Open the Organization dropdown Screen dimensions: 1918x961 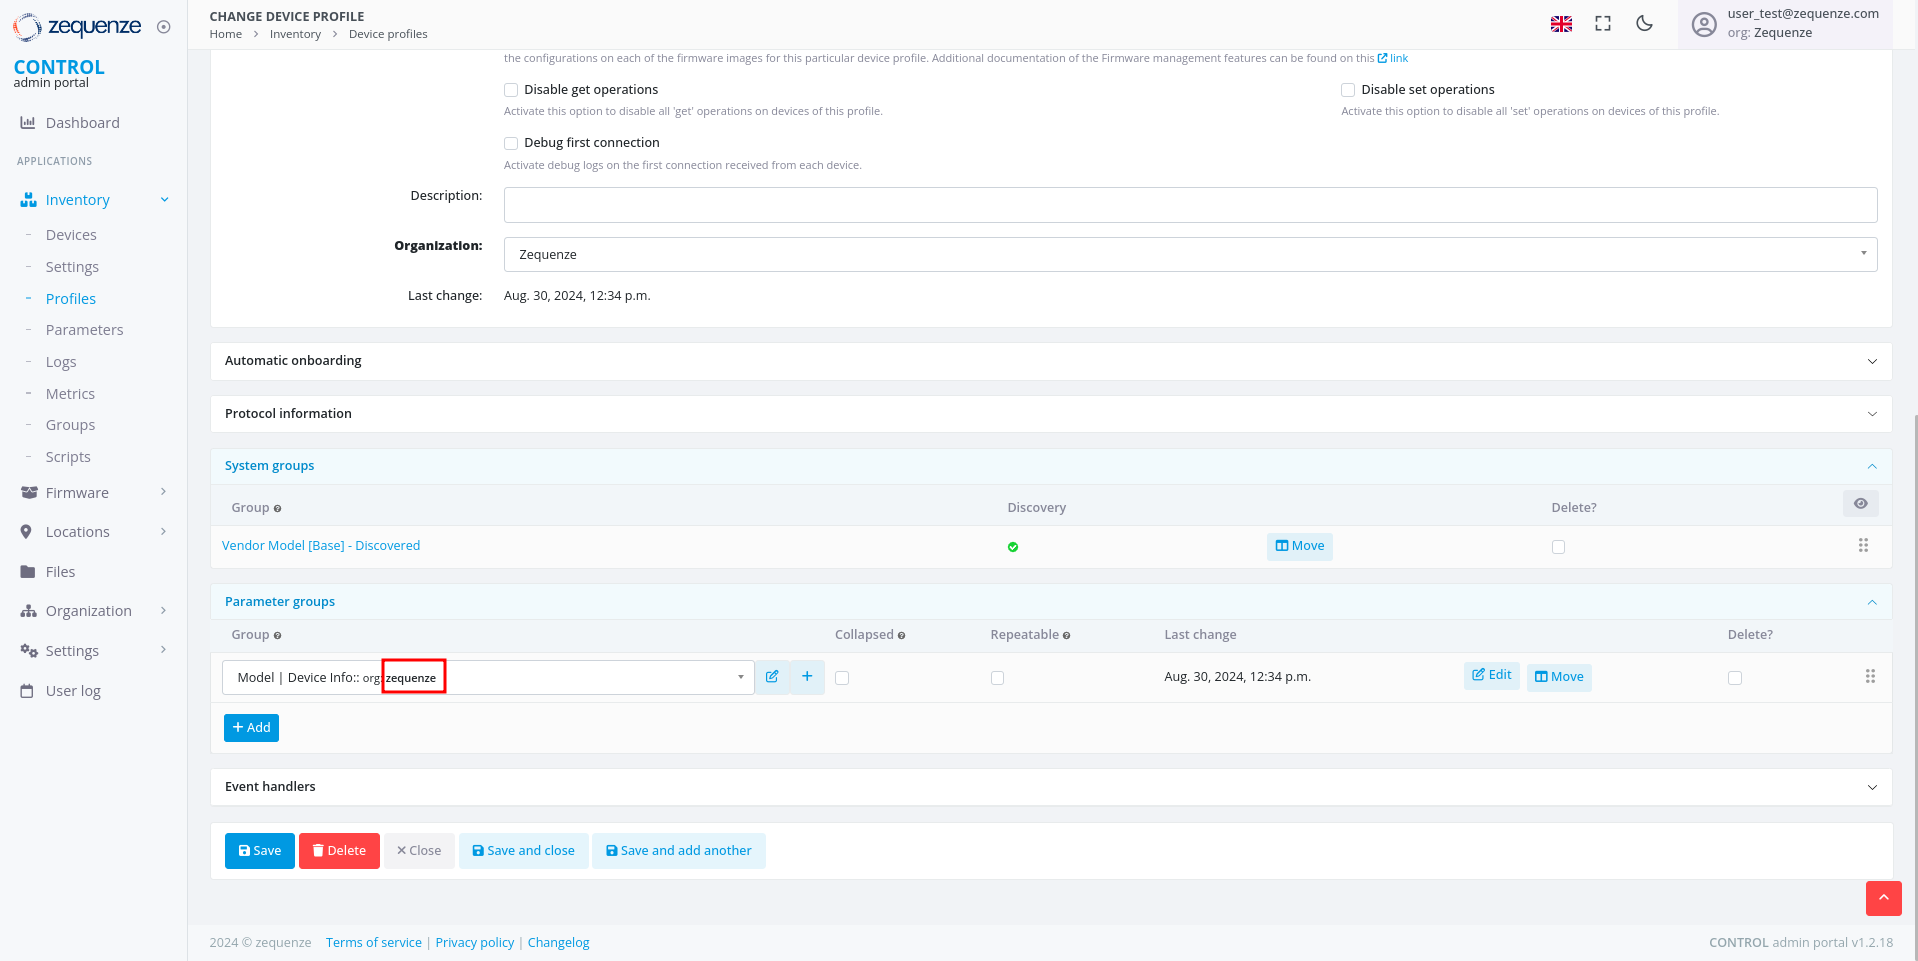coord(1190,254)
